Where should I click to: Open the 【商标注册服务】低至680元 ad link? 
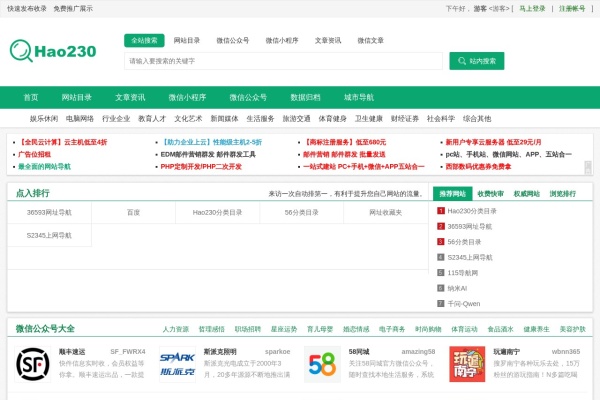tap(344, 142)
